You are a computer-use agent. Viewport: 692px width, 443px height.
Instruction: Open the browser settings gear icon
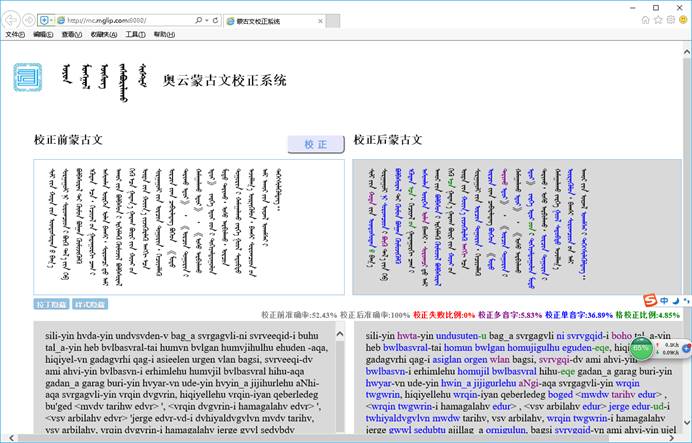click(x=671, y=19)
